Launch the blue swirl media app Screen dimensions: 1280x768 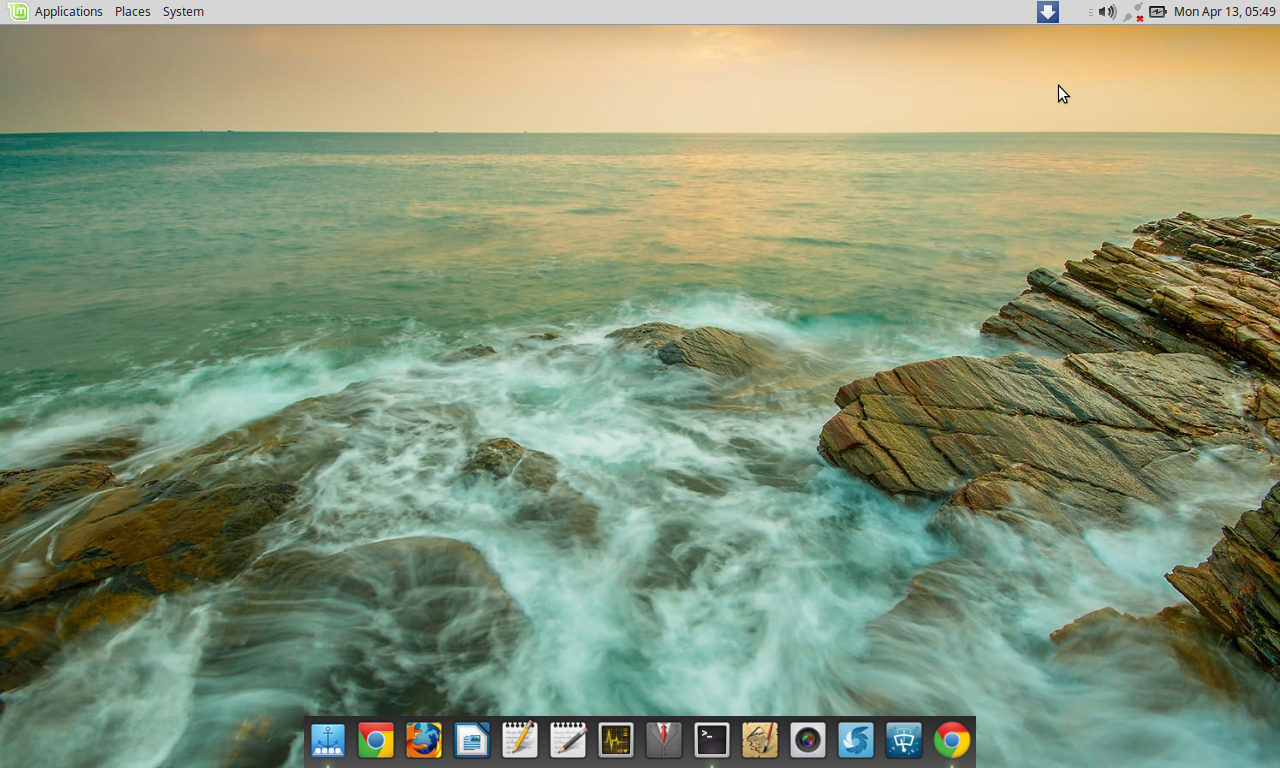pyautogui.click(x=856, y=740)
